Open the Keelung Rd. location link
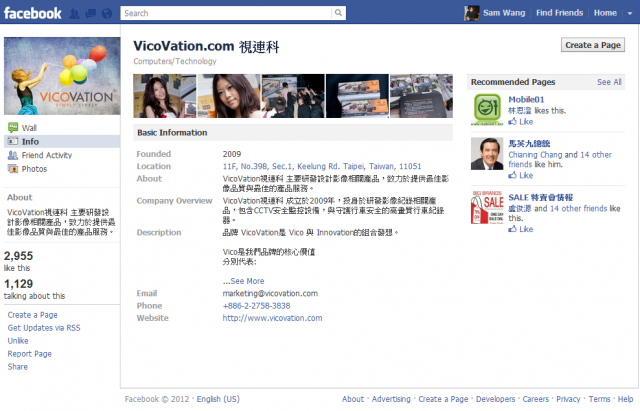 (x=322, y=166)
